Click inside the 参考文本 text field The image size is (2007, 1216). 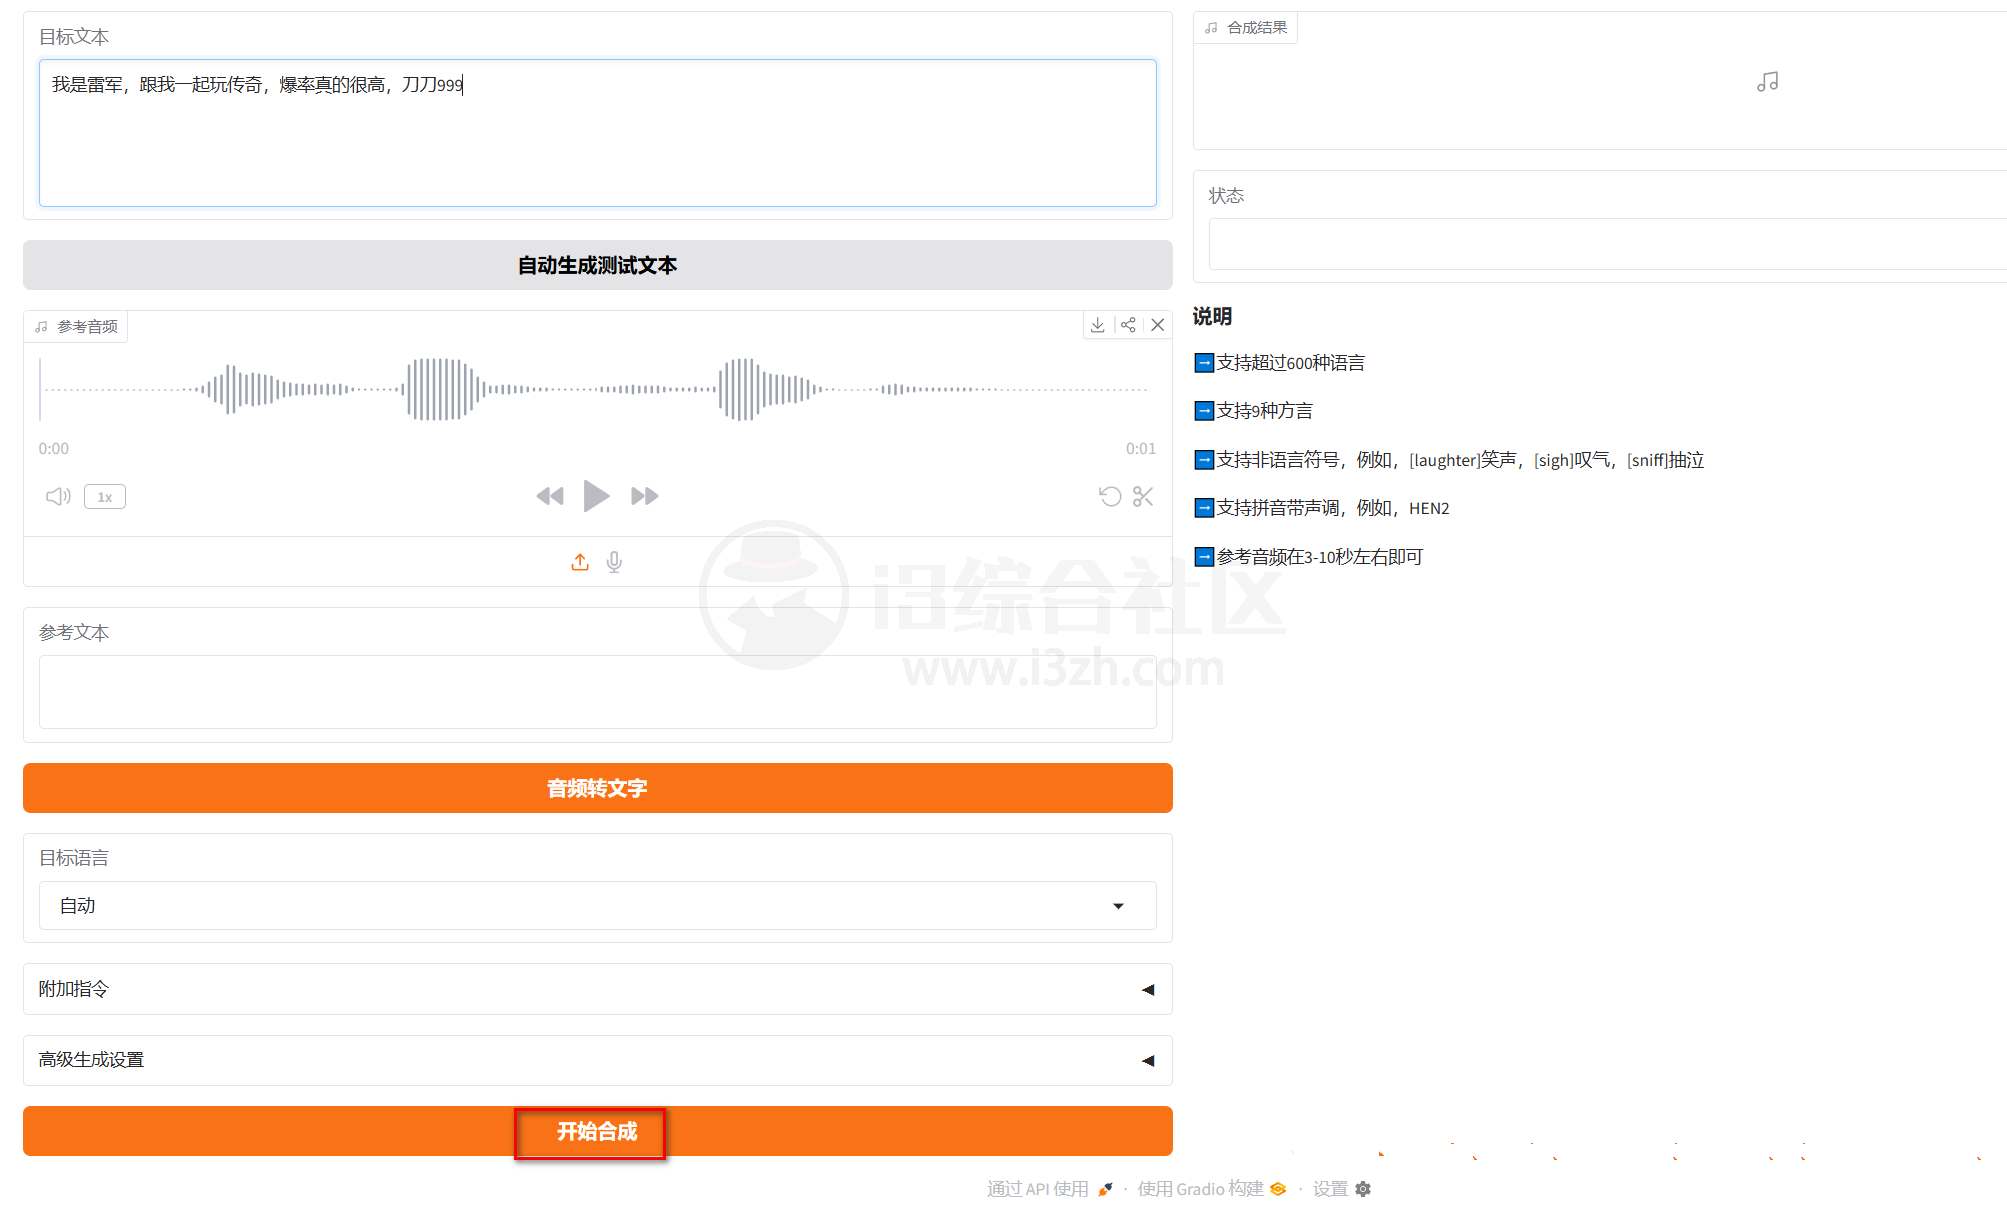pos(596,692)
